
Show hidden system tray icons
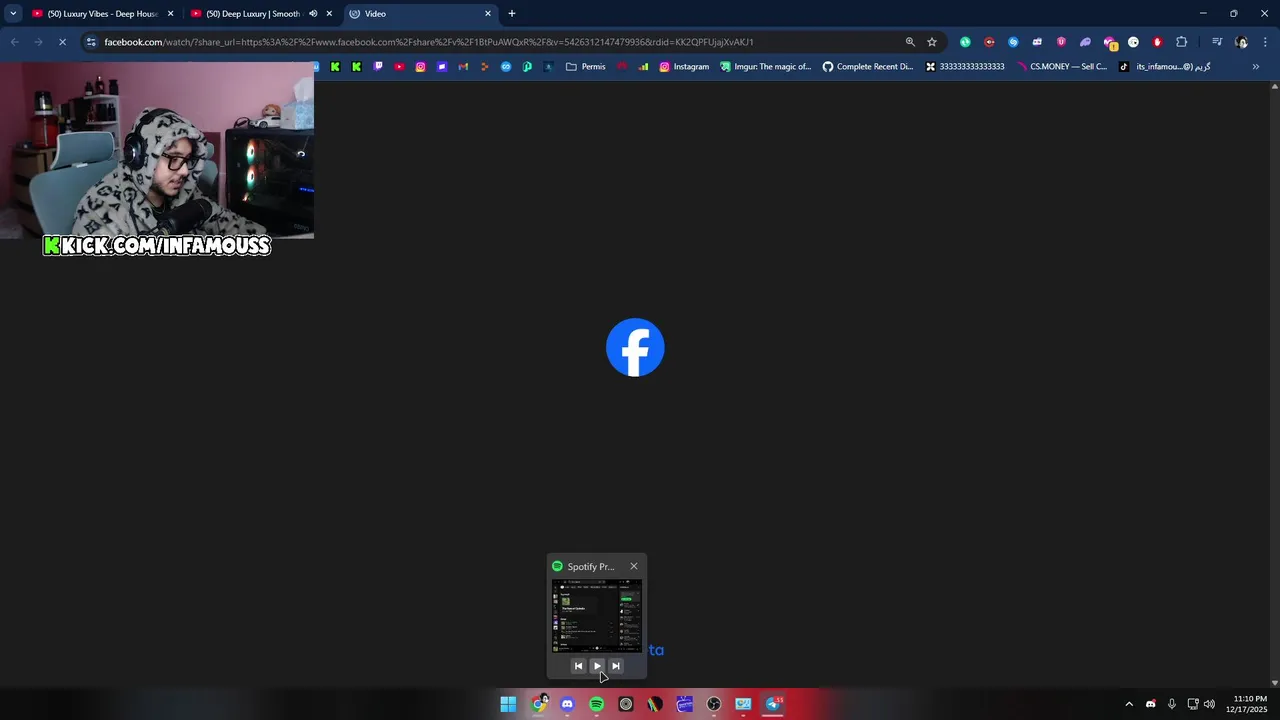[x=1129, y=704]
